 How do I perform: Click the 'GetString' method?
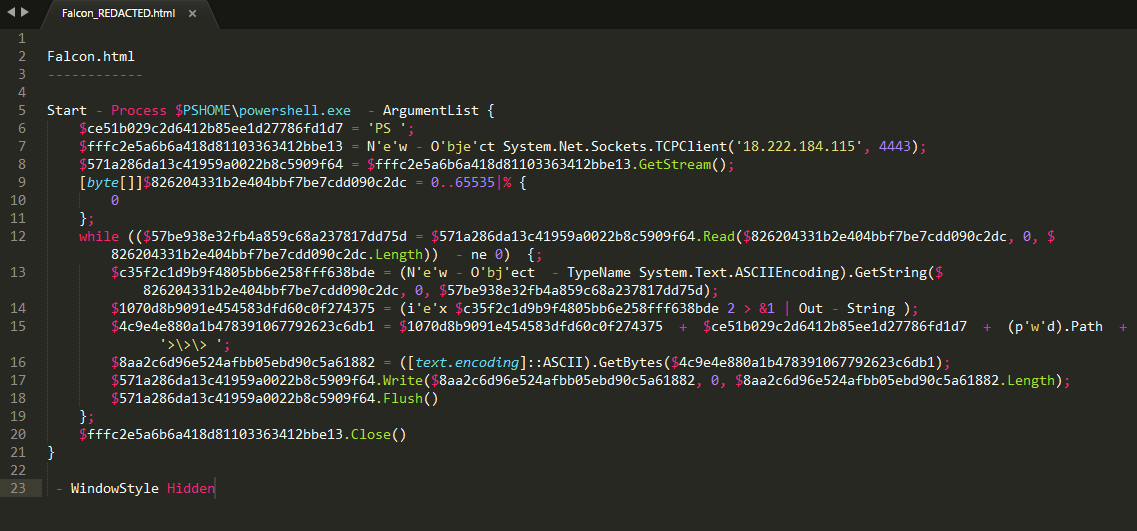[893, 273]
